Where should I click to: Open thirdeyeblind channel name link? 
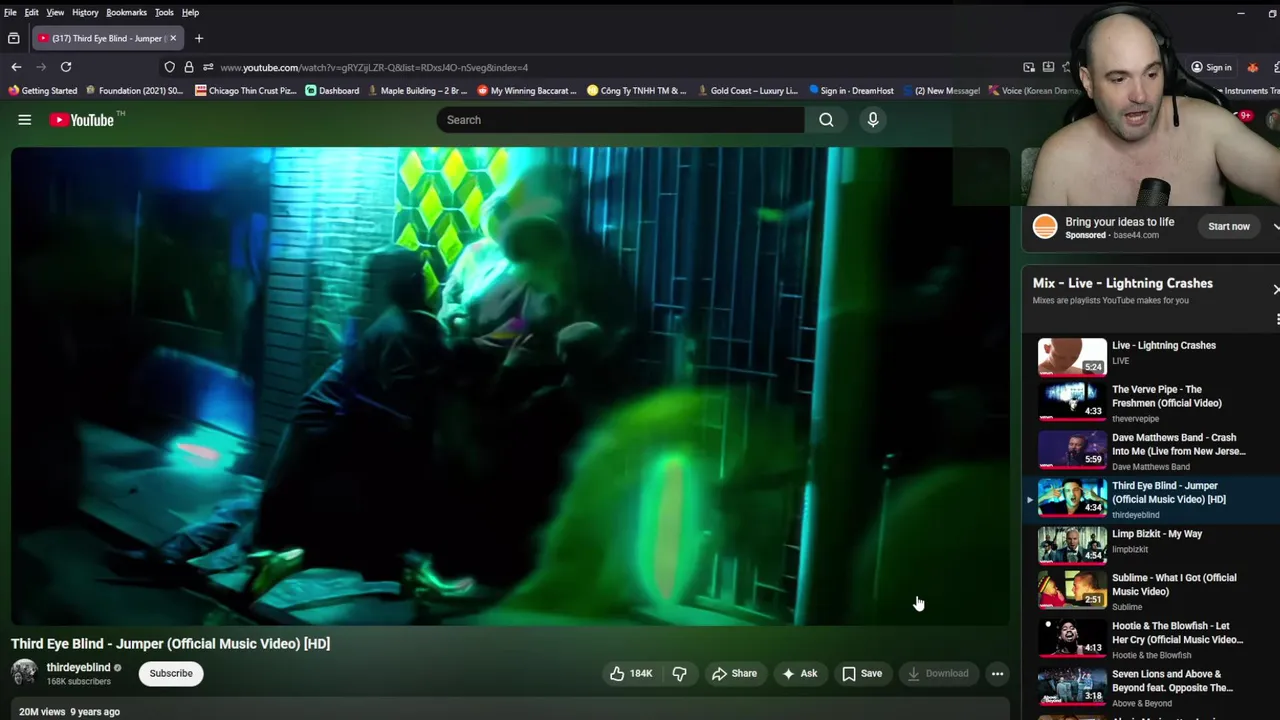coord(78,667)
